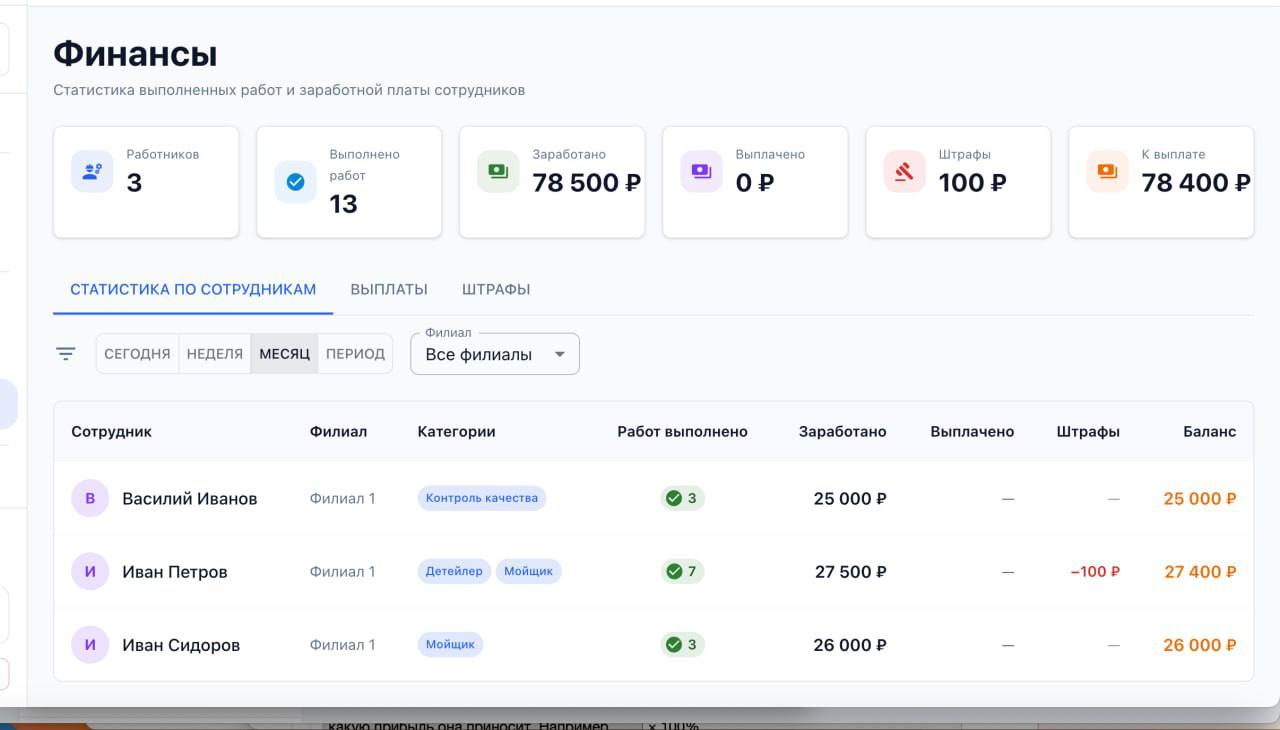1280x730 pixels.
Task: Click Иван Сидоров's completed works badge
Action: [x=682, y=645]
